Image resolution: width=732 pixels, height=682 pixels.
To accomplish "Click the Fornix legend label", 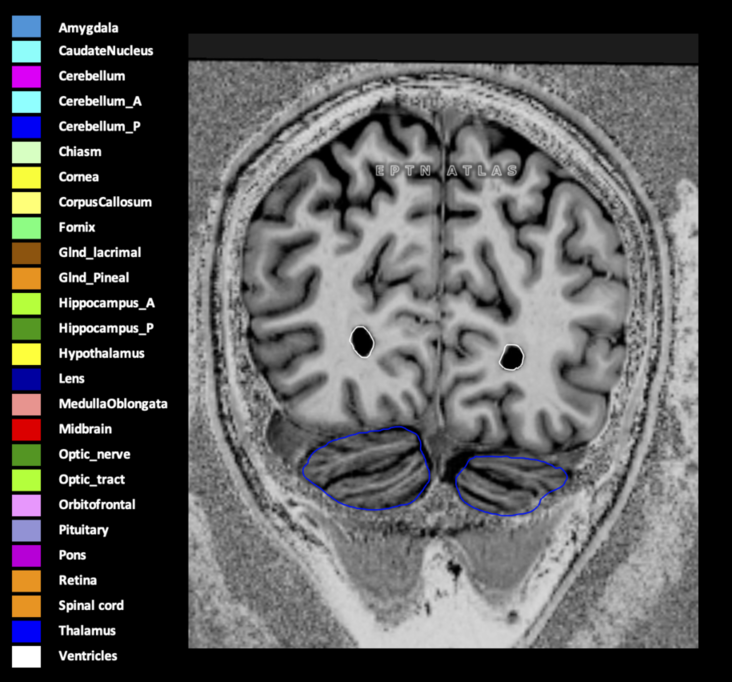I will pyautogui.click(x=77, y=227).
